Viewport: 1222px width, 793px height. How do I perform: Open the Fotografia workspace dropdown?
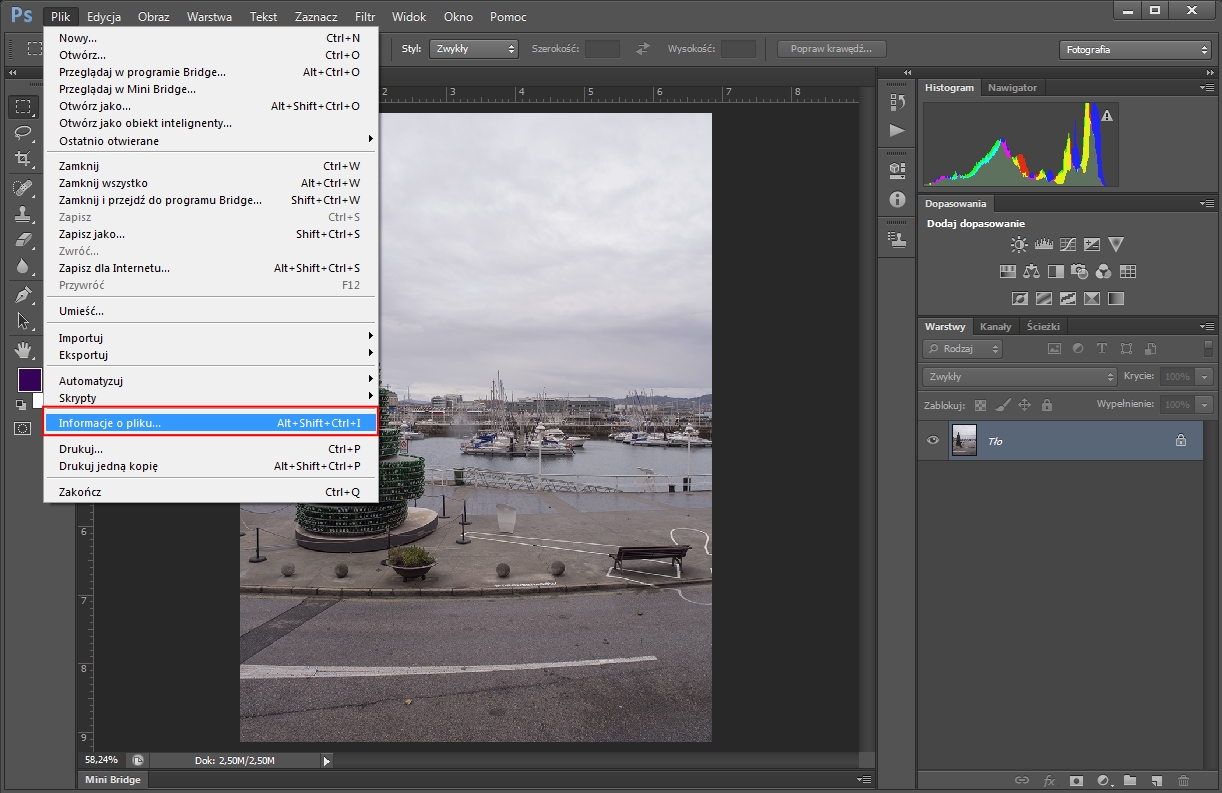1134,49
